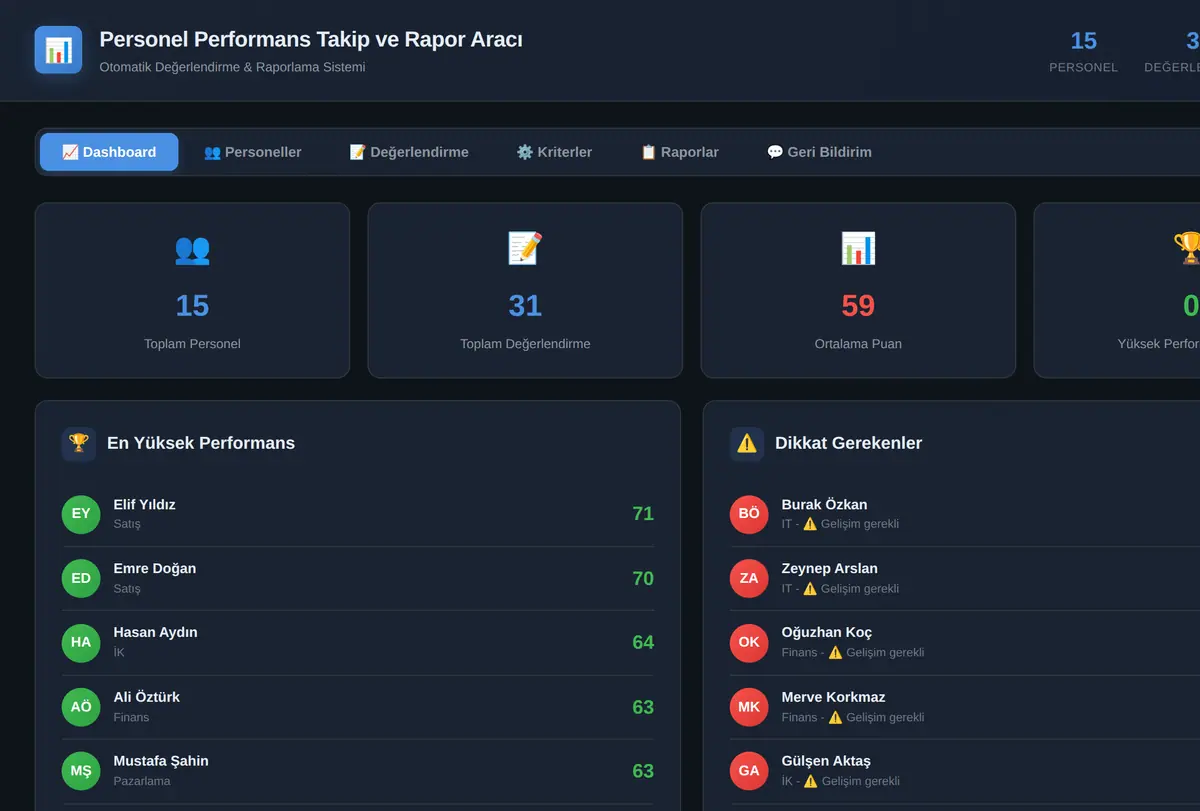Viewport: 1200px width, 811px height.
Task: Click the OK avatar for Oğuzhan Koç
Action: [x=749, y=642]
